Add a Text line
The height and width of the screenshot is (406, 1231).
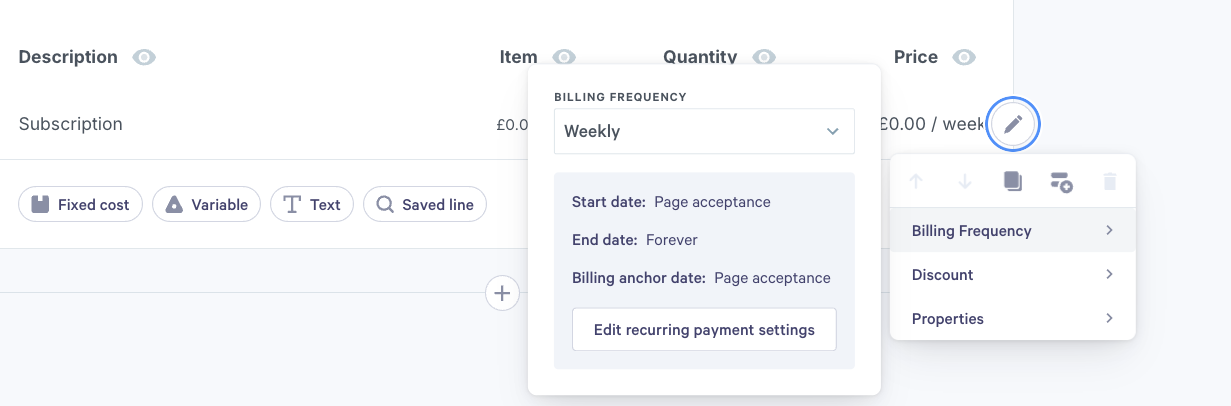coord(312,204)
